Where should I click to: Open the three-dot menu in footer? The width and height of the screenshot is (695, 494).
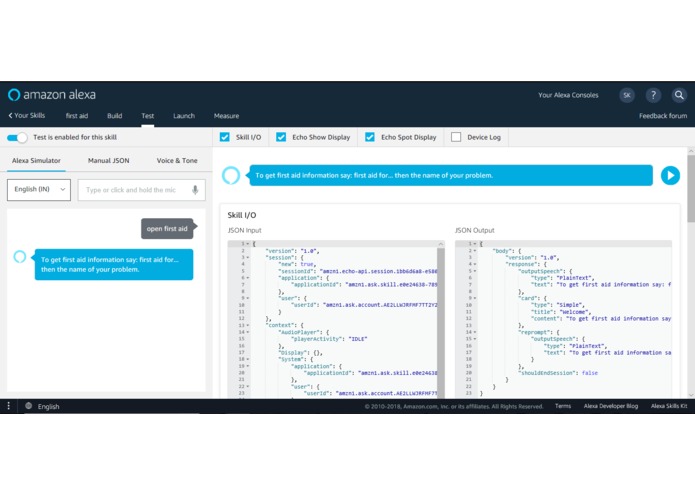tap(8, 406)
